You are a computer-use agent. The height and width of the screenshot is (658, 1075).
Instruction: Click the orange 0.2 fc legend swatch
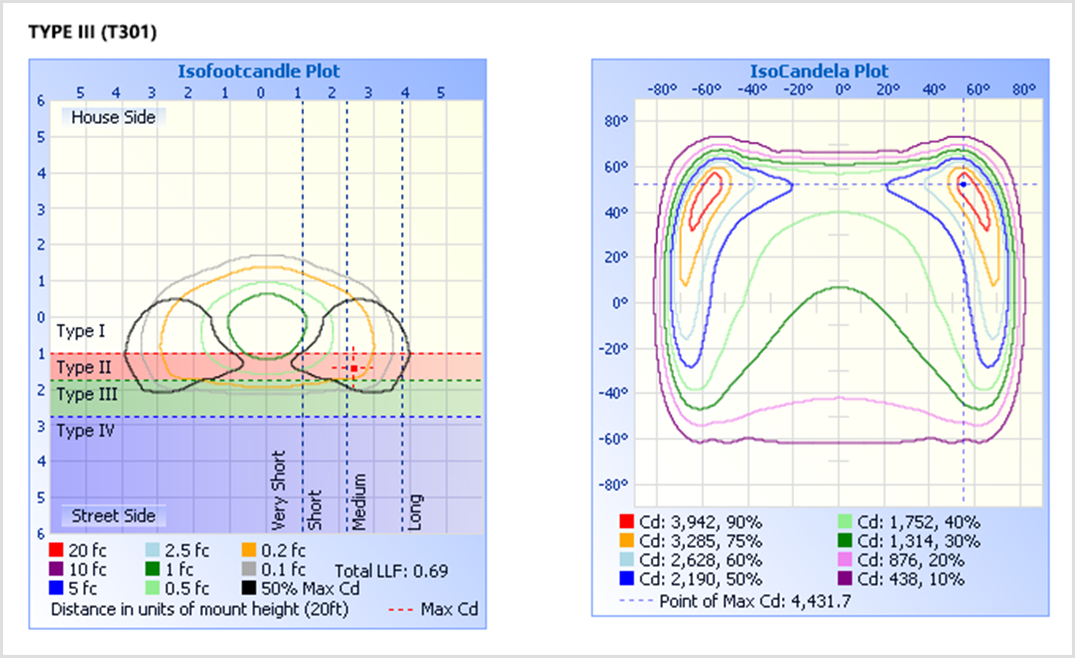coord(249,550)
